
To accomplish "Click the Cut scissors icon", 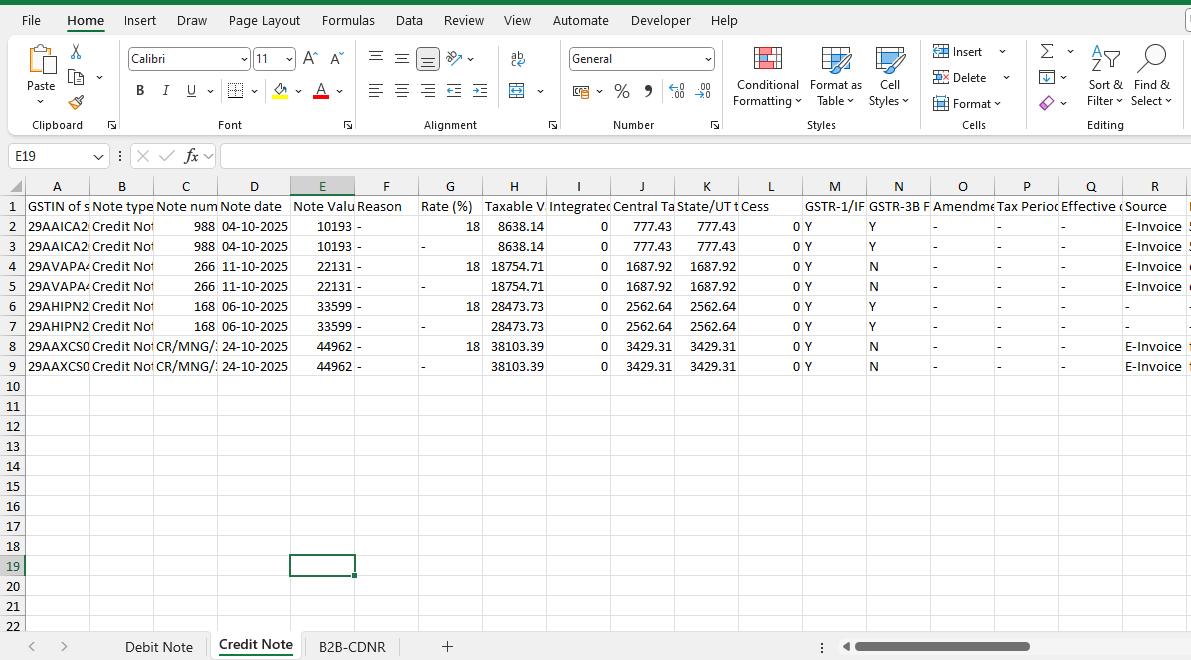I will 76,52.
